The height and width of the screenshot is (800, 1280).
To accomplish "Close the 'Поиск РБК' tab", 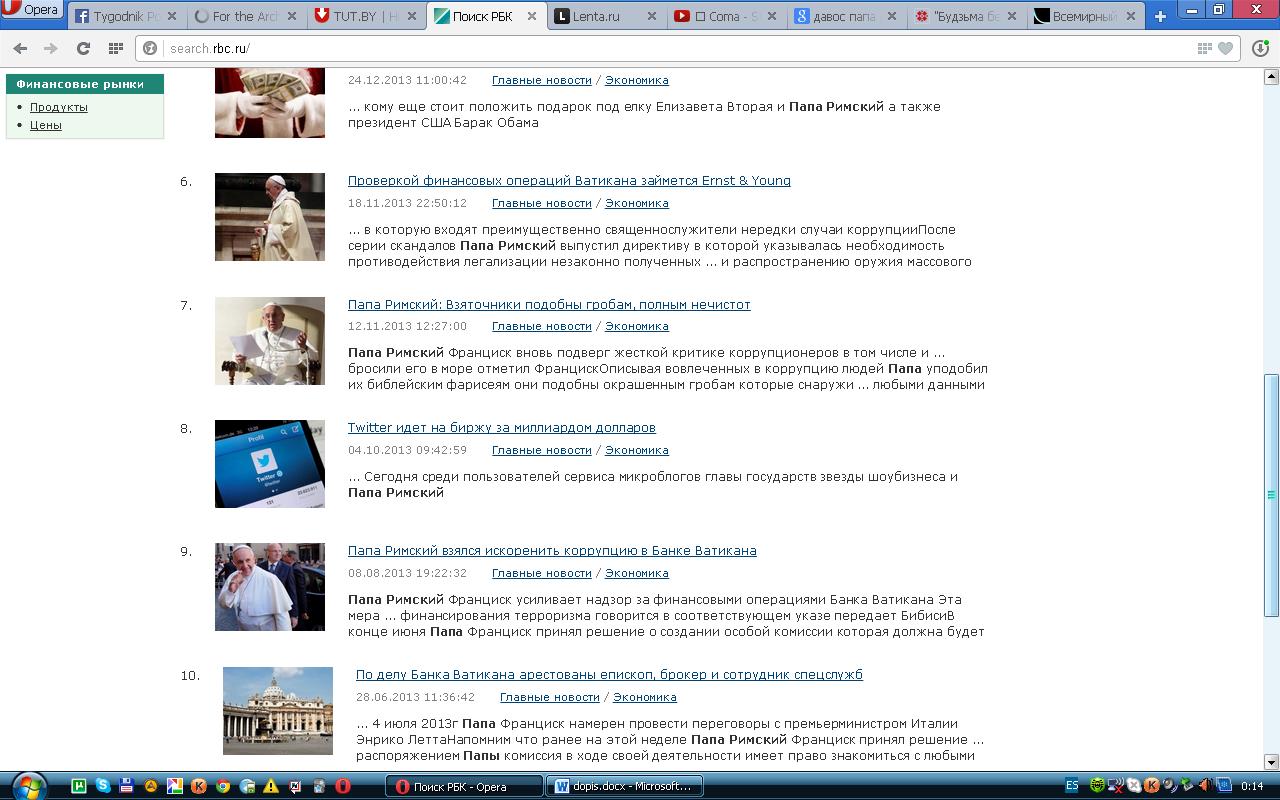I will (530, 16).
